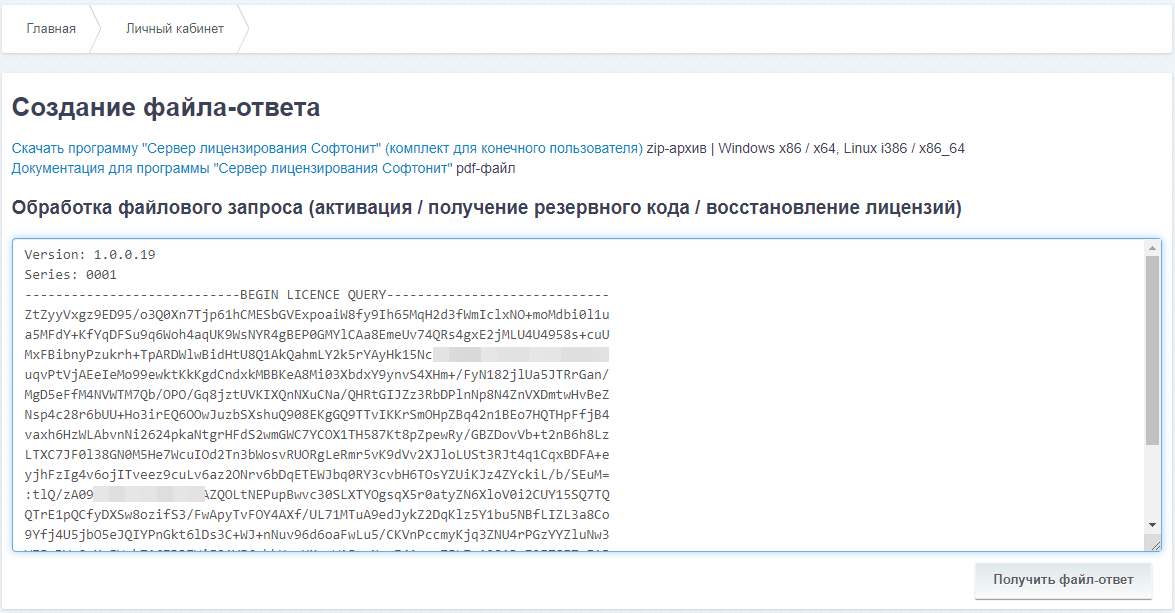
Task: Click the "Series: 0001" line
Action: click(x=69, y=273)
